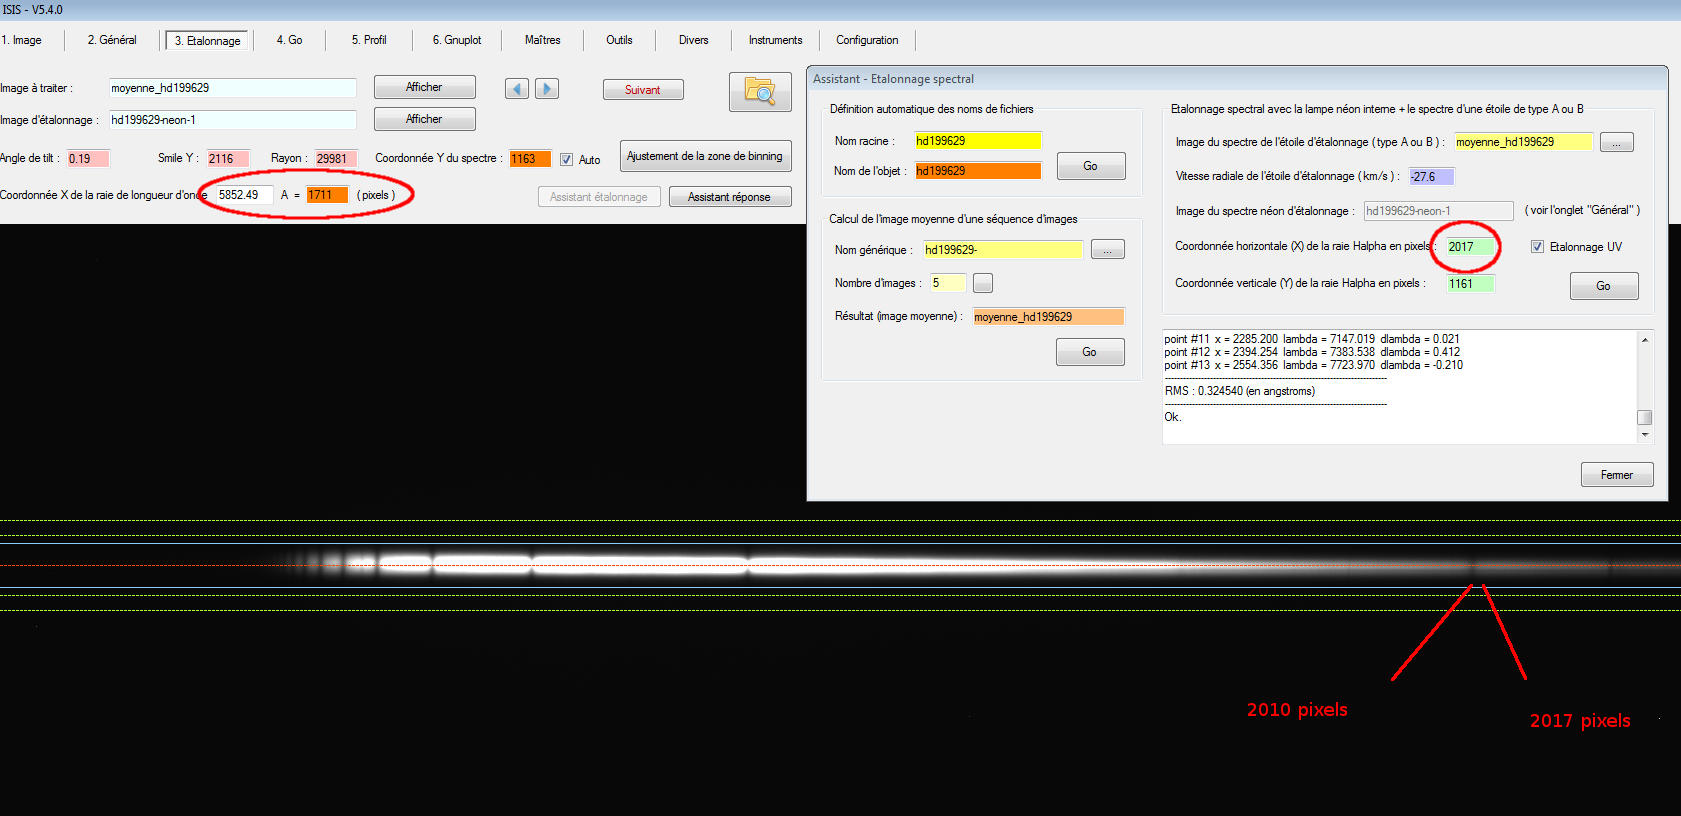Click browse button beside calibration star image
The height and width of the screenshot is (816, 1681).
click(1616, 143)
